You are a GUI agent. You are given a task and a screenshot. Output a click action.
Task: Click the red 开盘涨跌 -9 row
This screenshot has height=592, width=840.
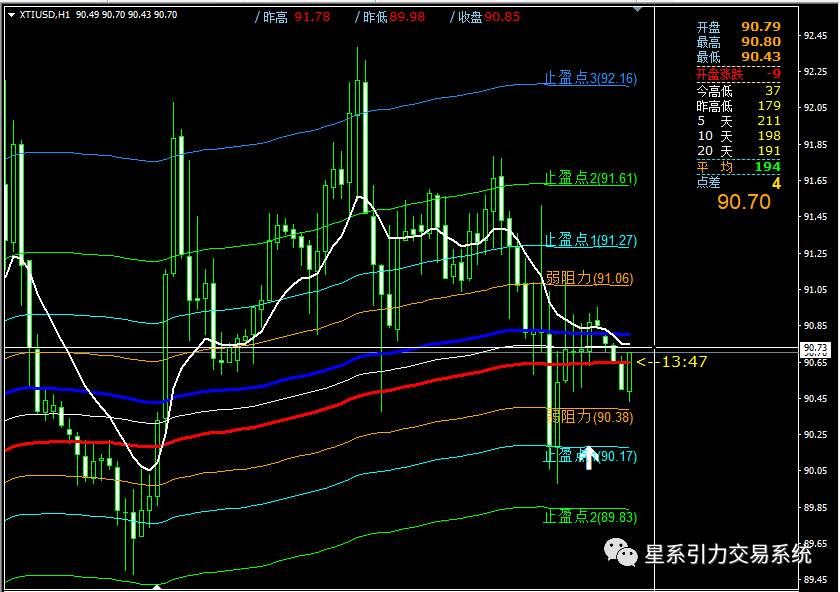[738, 73]
